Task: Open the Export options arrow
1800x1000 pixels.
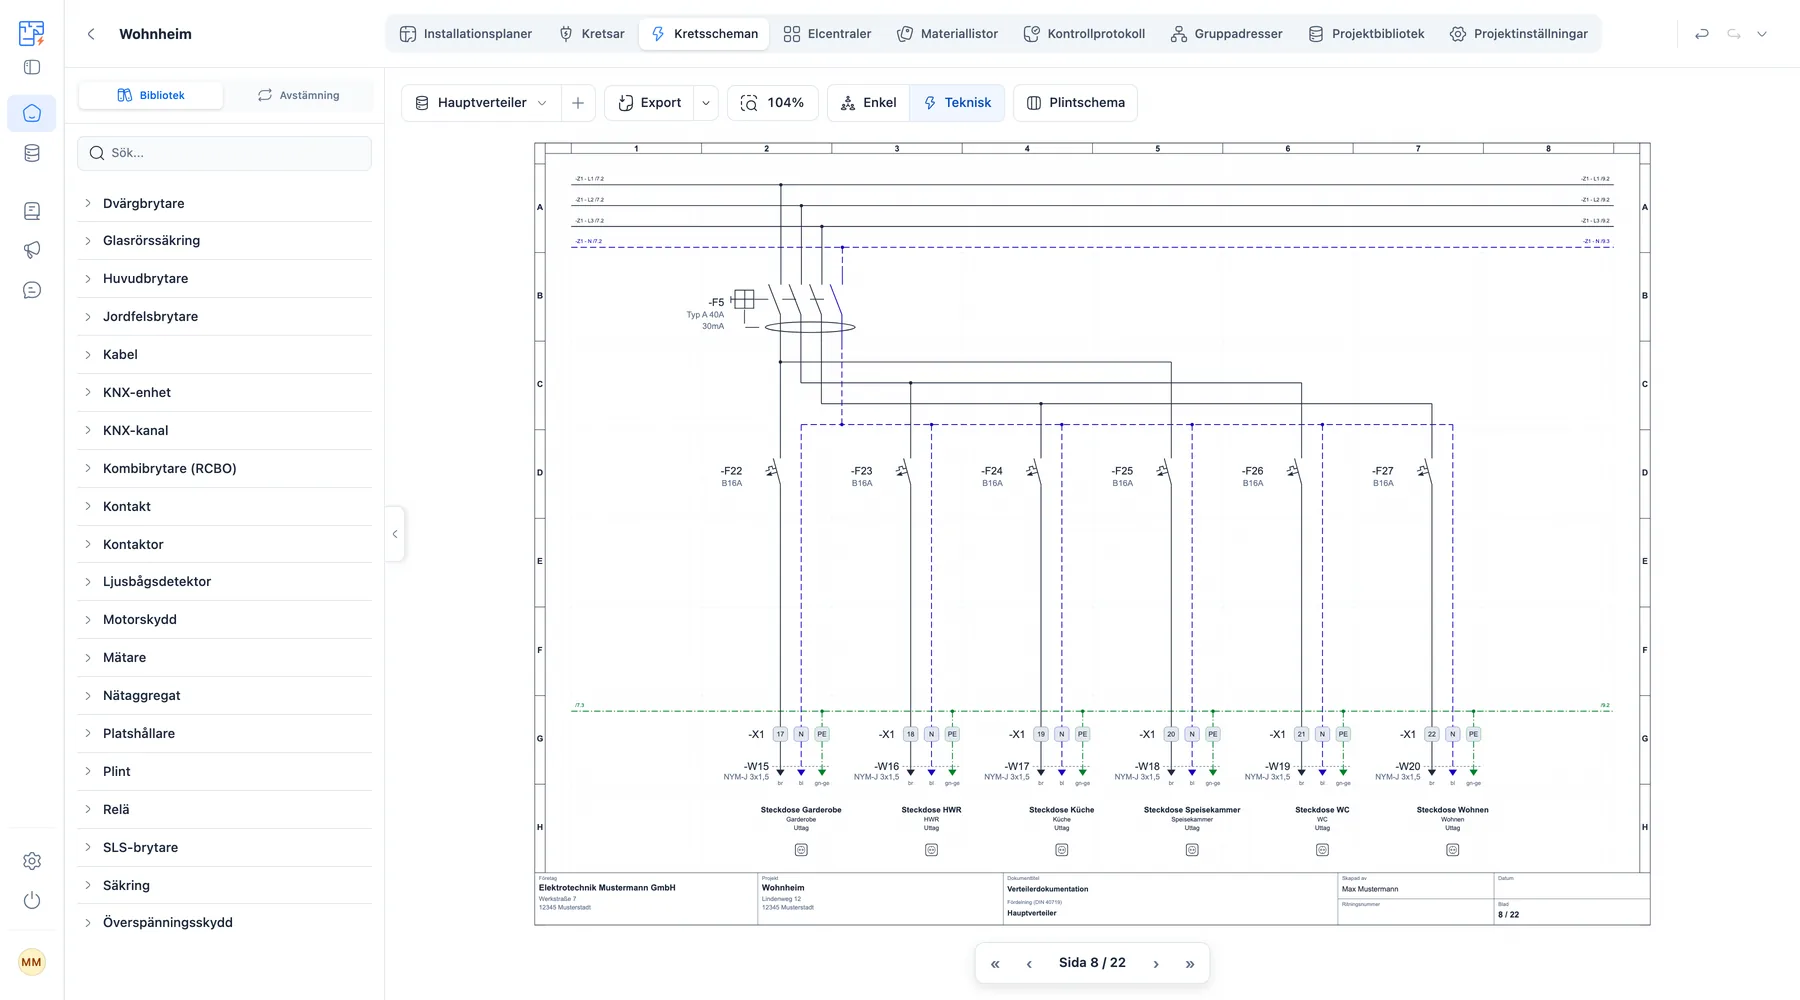Action: 706,103
